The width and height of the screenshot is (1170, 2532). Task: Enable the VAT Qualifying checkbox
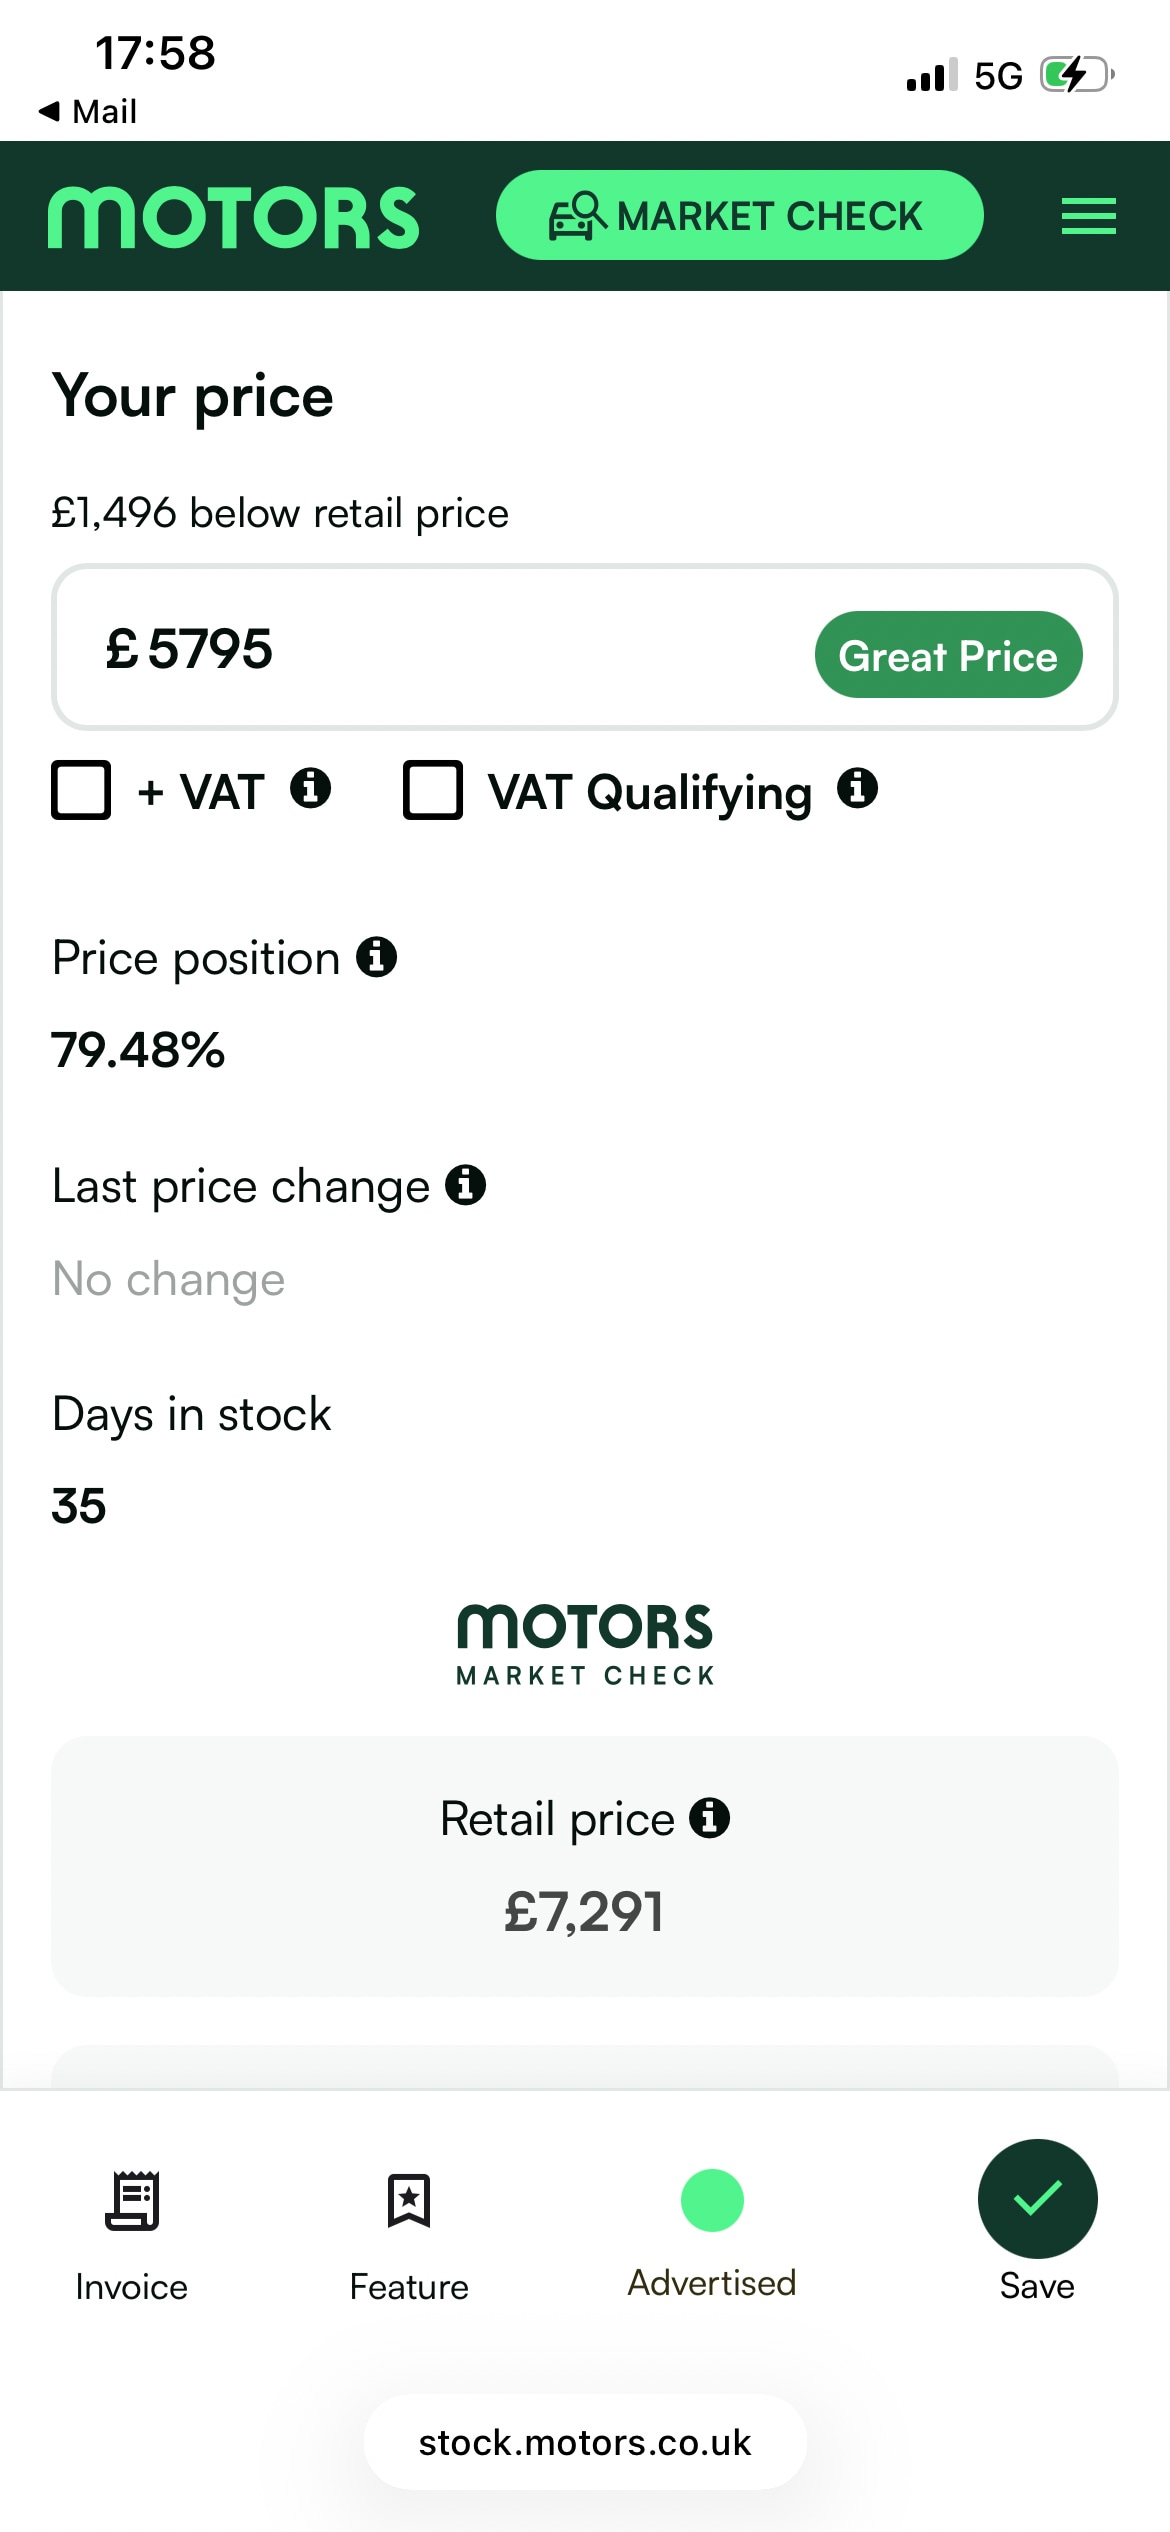(x=432, y=790)
